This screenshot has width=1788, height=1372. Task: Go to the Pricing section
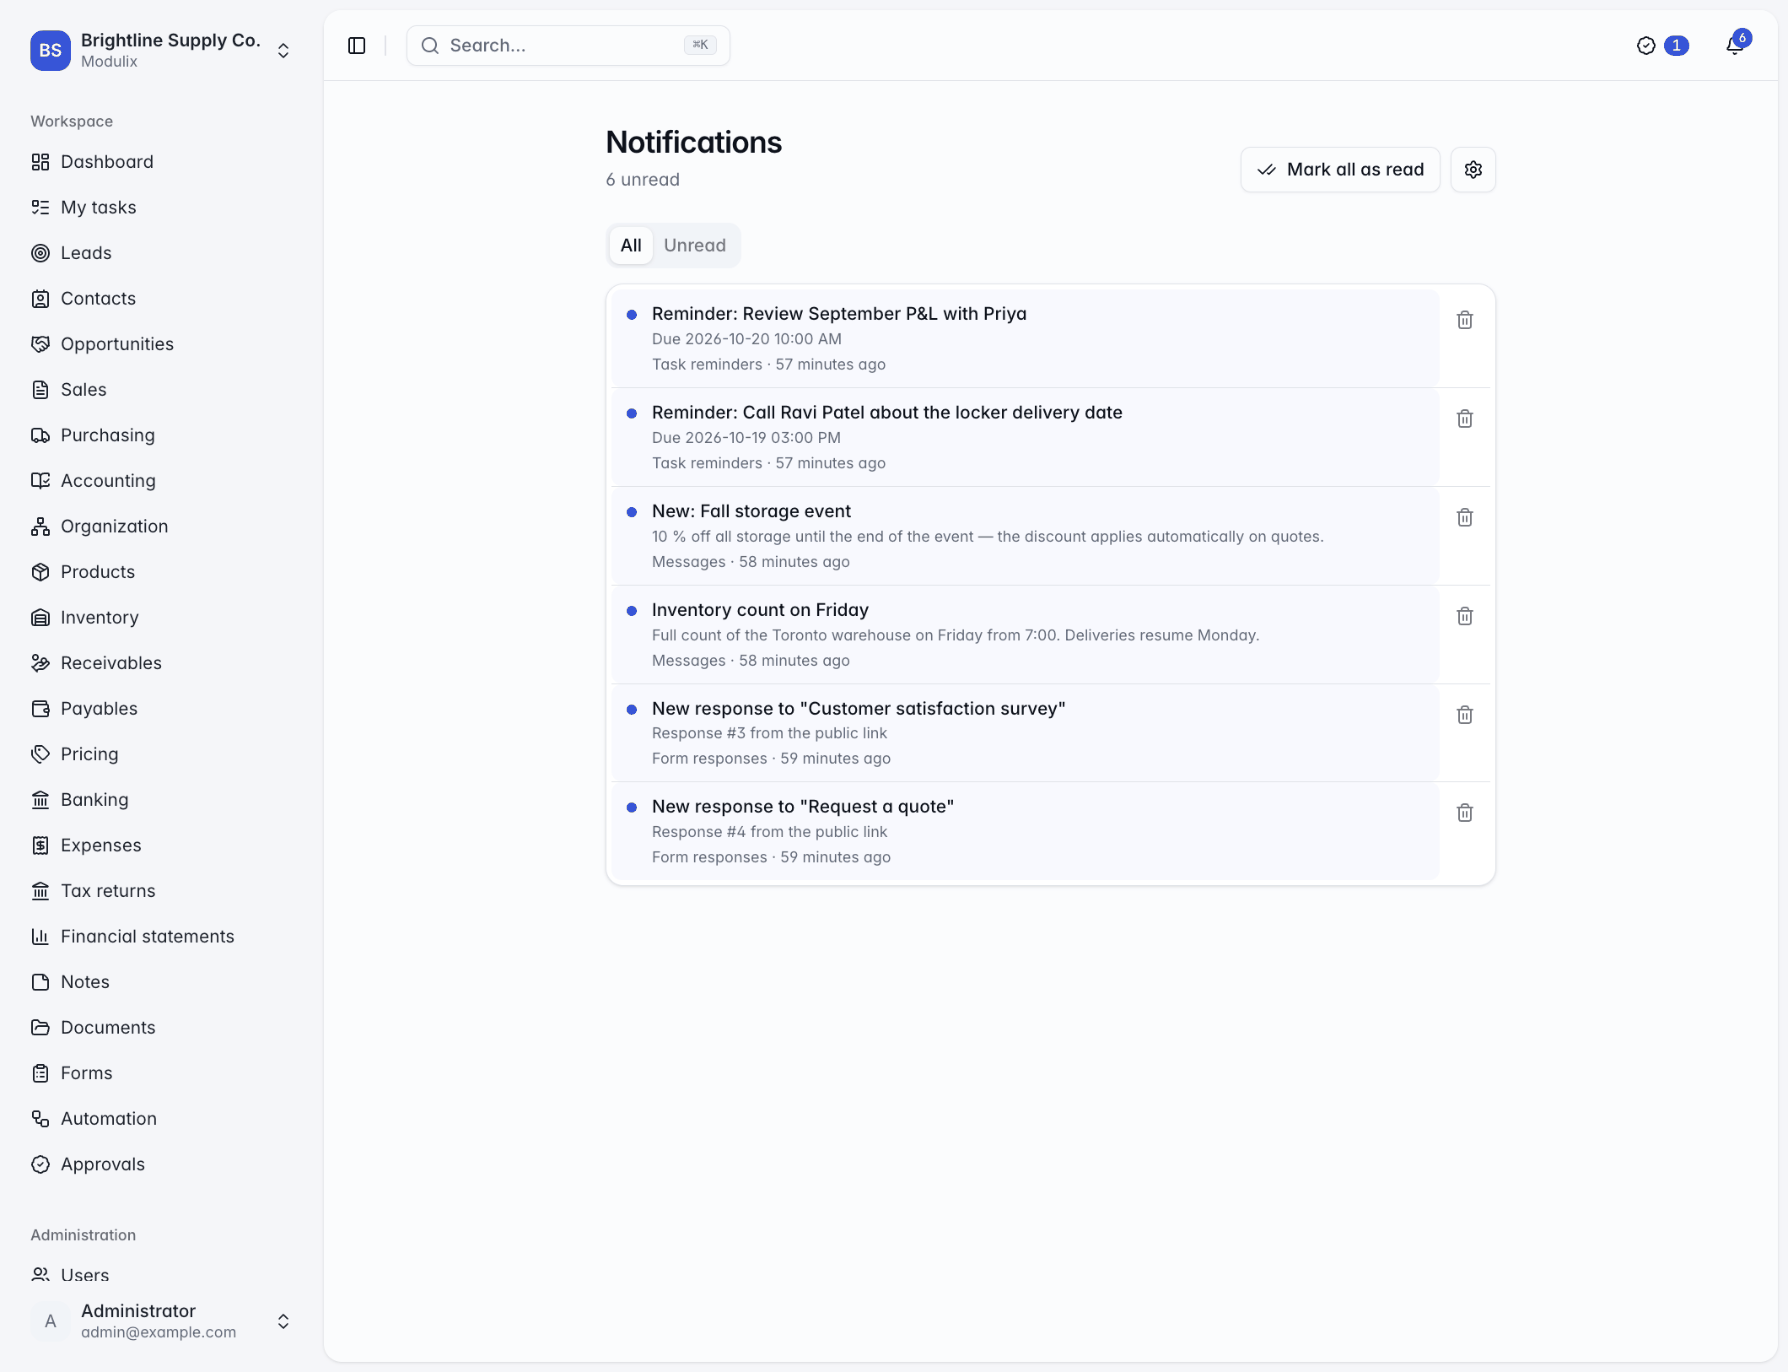[x=160, y=754]
